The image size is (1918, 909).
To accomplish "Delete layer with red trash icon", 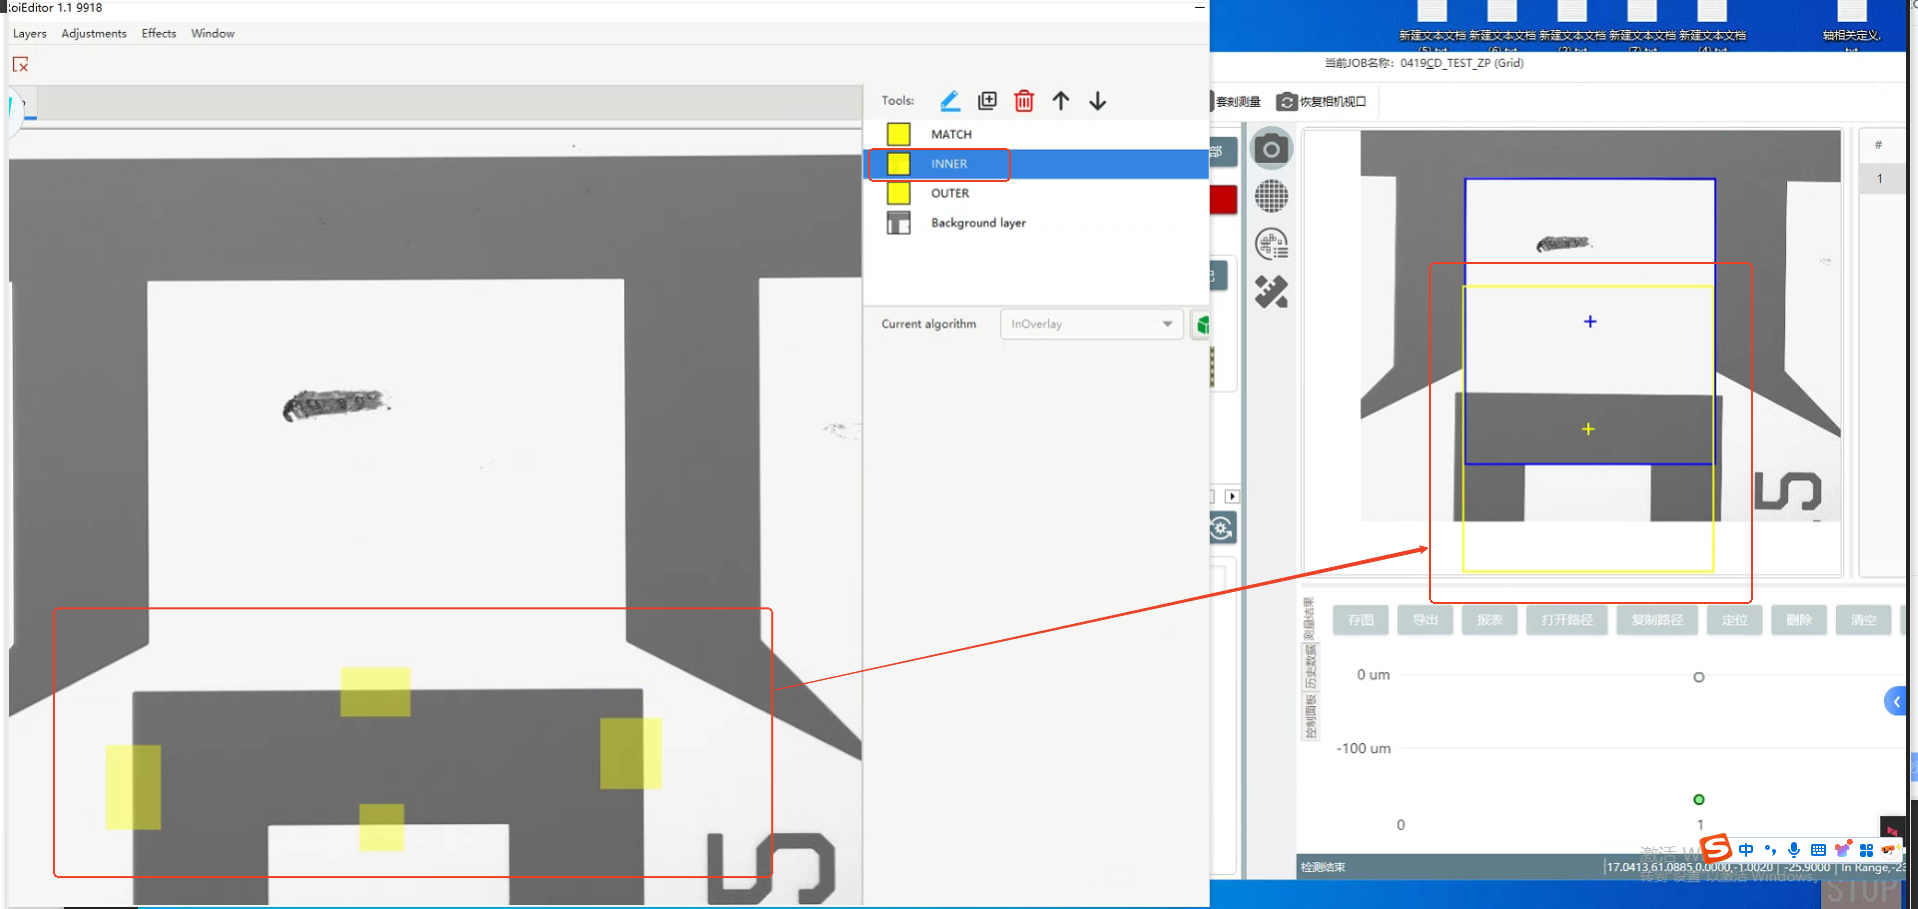I will [1023, 101].
